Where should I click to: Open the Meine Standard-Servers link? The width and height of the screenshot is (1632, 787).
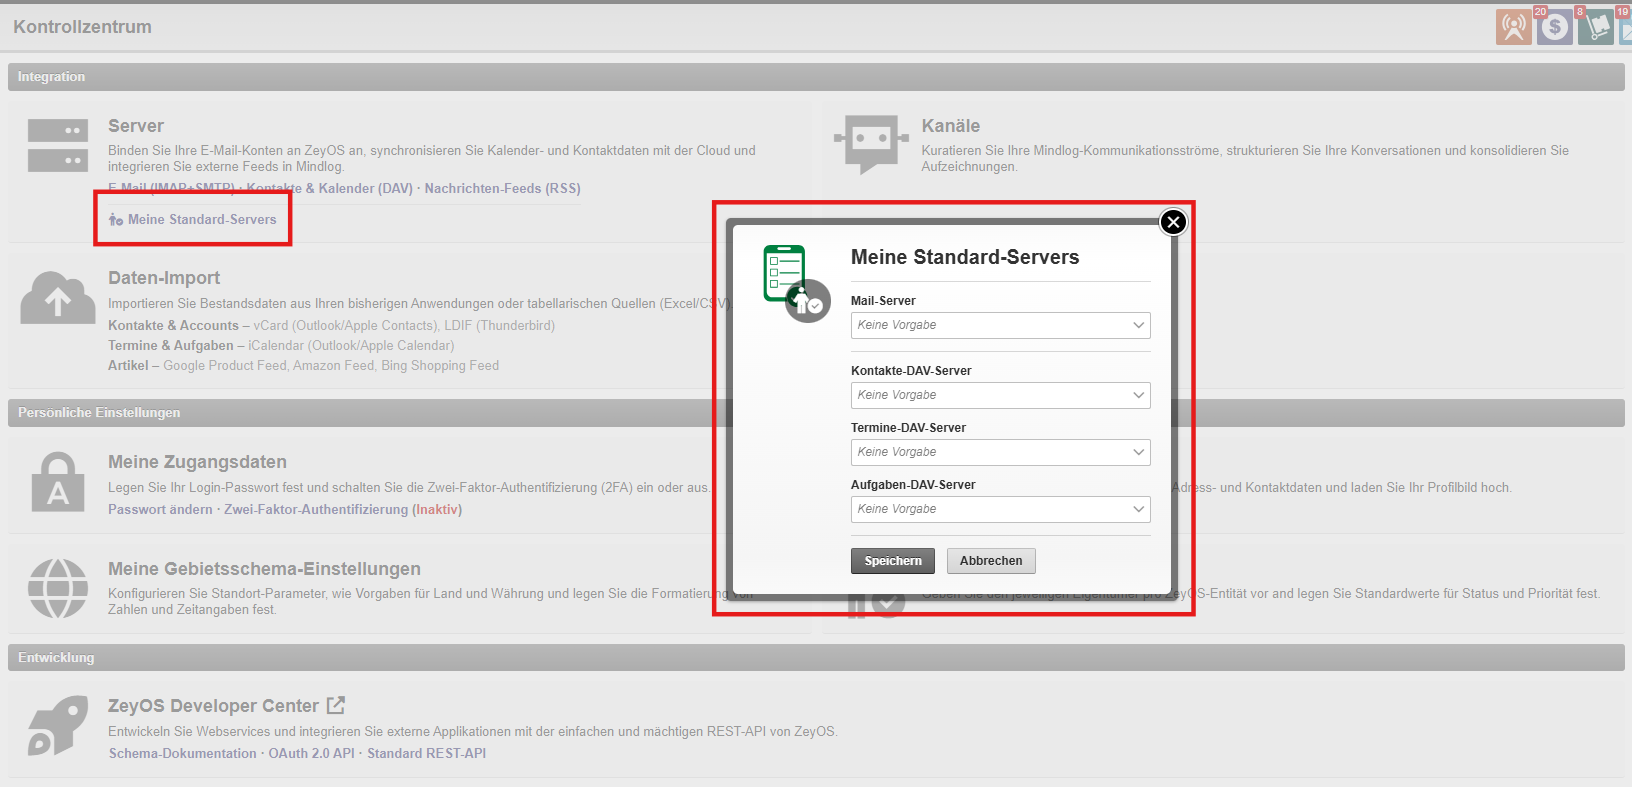coord(201,220)
